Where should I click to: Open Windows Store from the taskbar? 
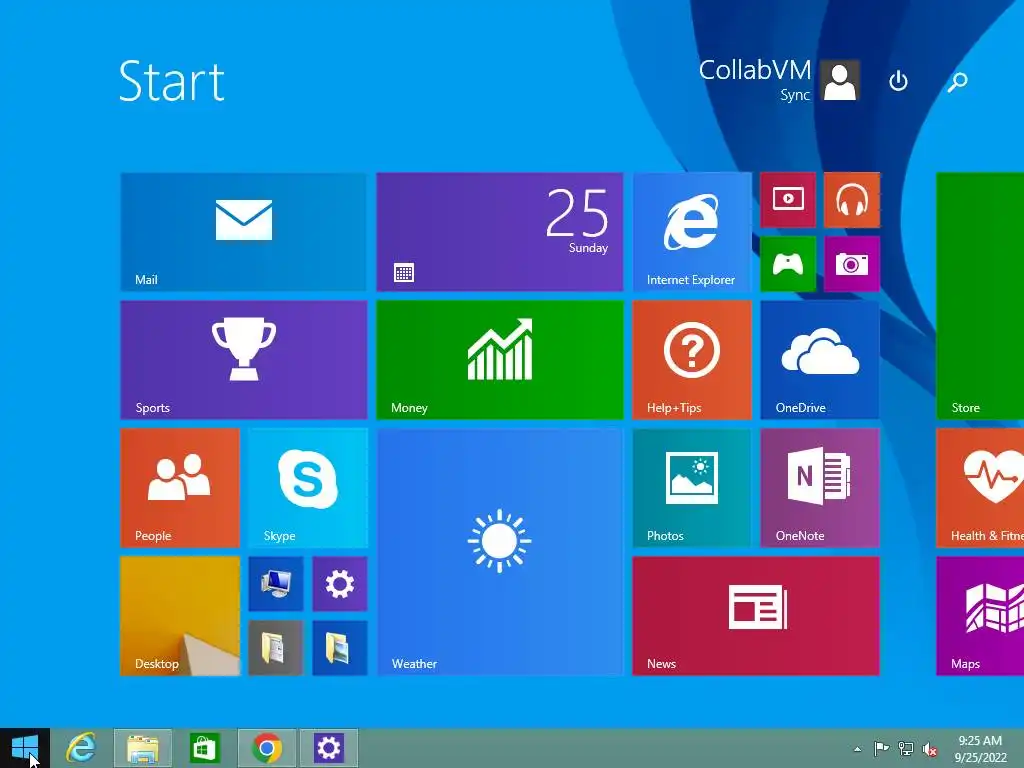click(204, 748)
